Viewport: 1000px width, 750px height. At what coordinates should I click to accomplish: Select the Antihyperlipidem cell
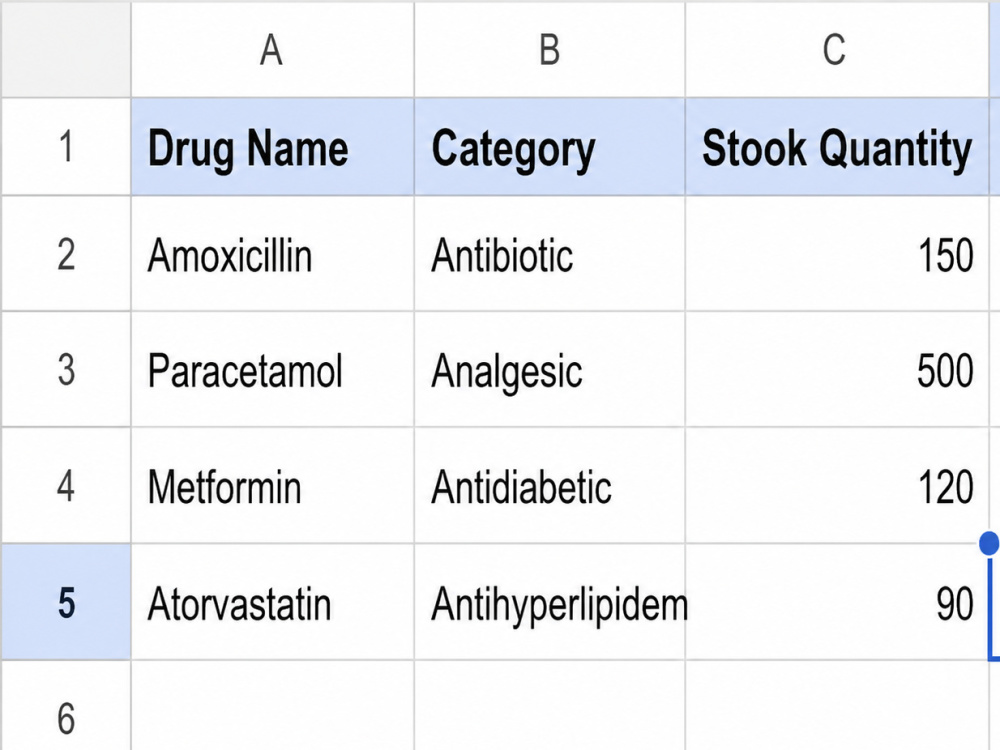(x=550, y=602)
